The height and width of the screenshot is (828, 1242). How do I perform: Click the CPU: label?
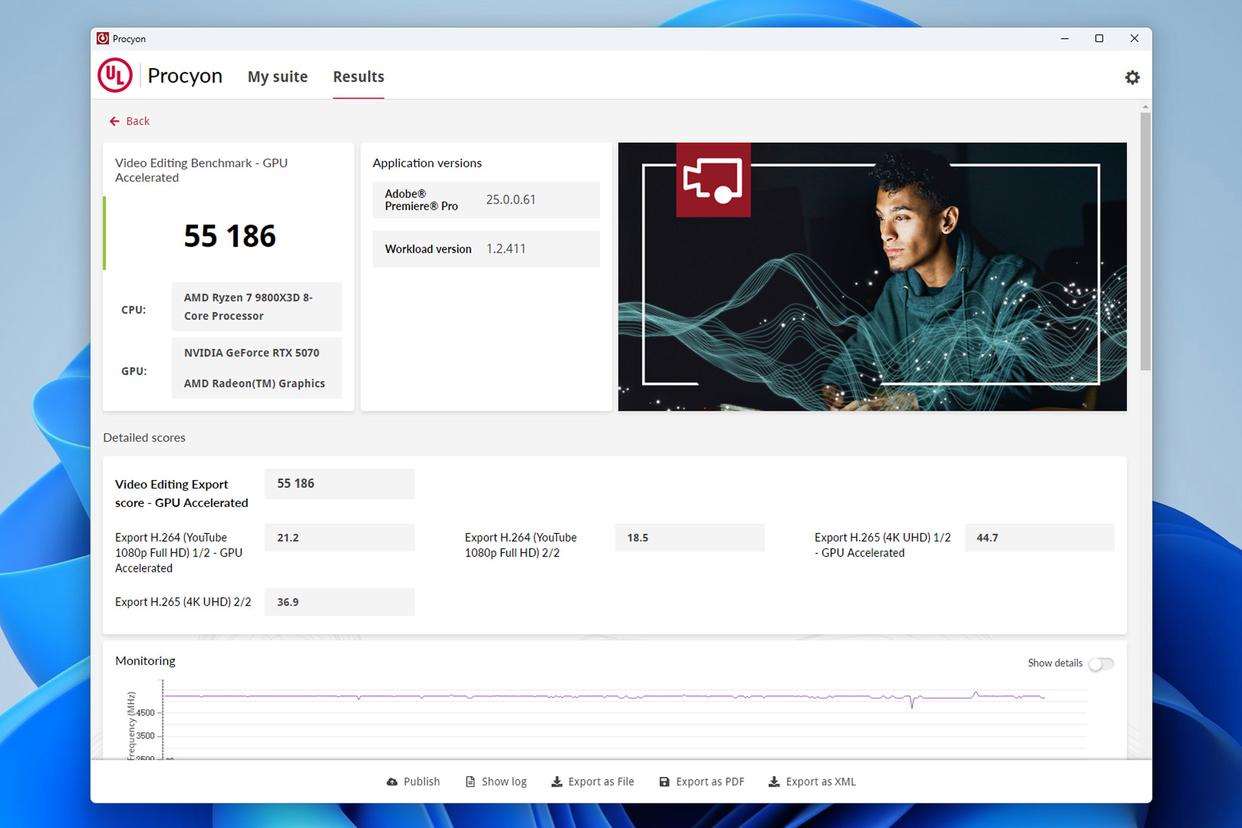[x=134, y=310]
